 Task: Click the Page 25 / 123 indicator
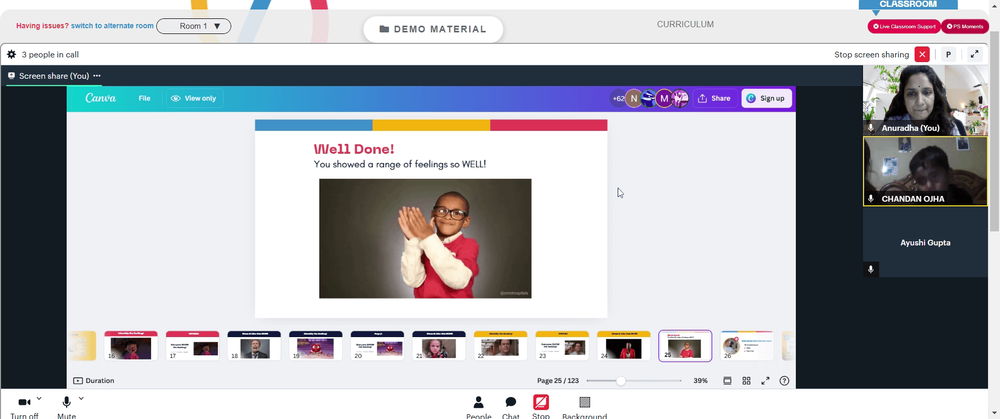tap(558, 381)
